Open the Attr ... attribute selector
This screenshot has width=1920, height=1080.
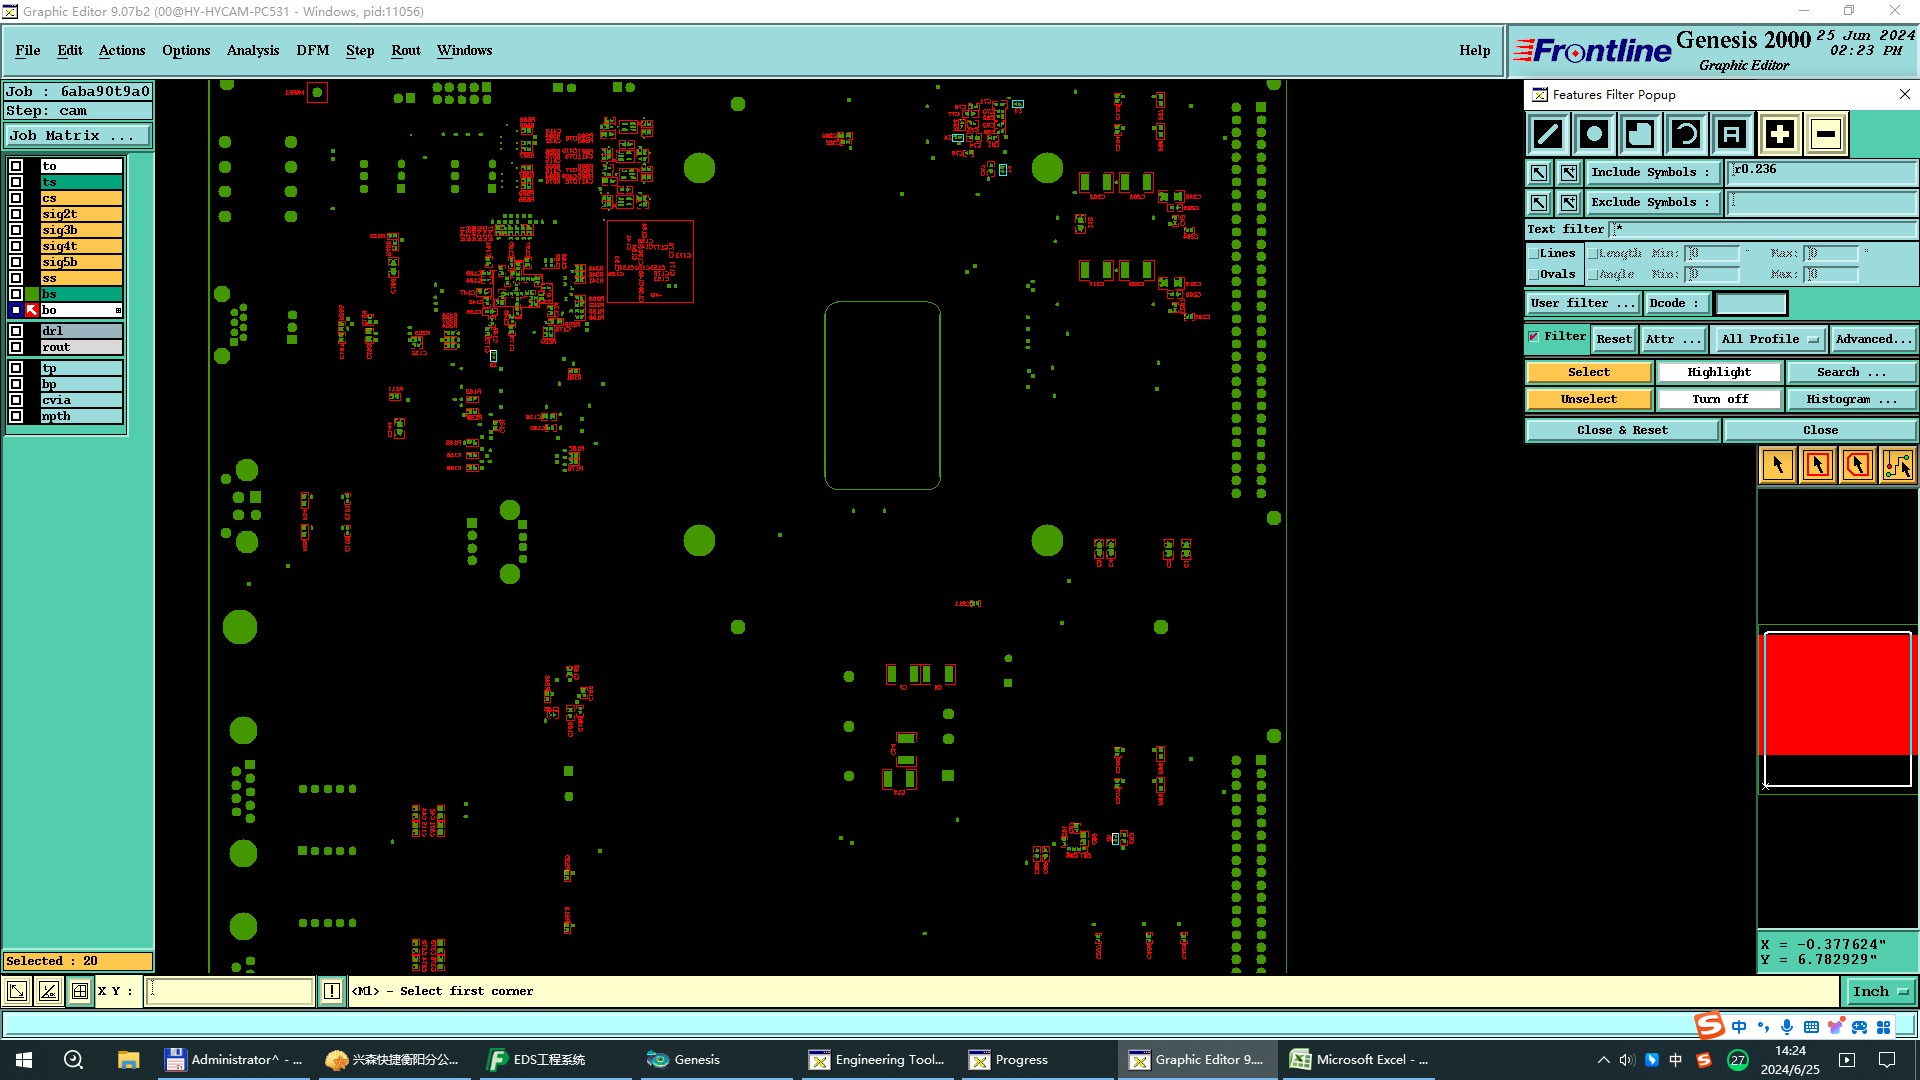coord(1672,339)
